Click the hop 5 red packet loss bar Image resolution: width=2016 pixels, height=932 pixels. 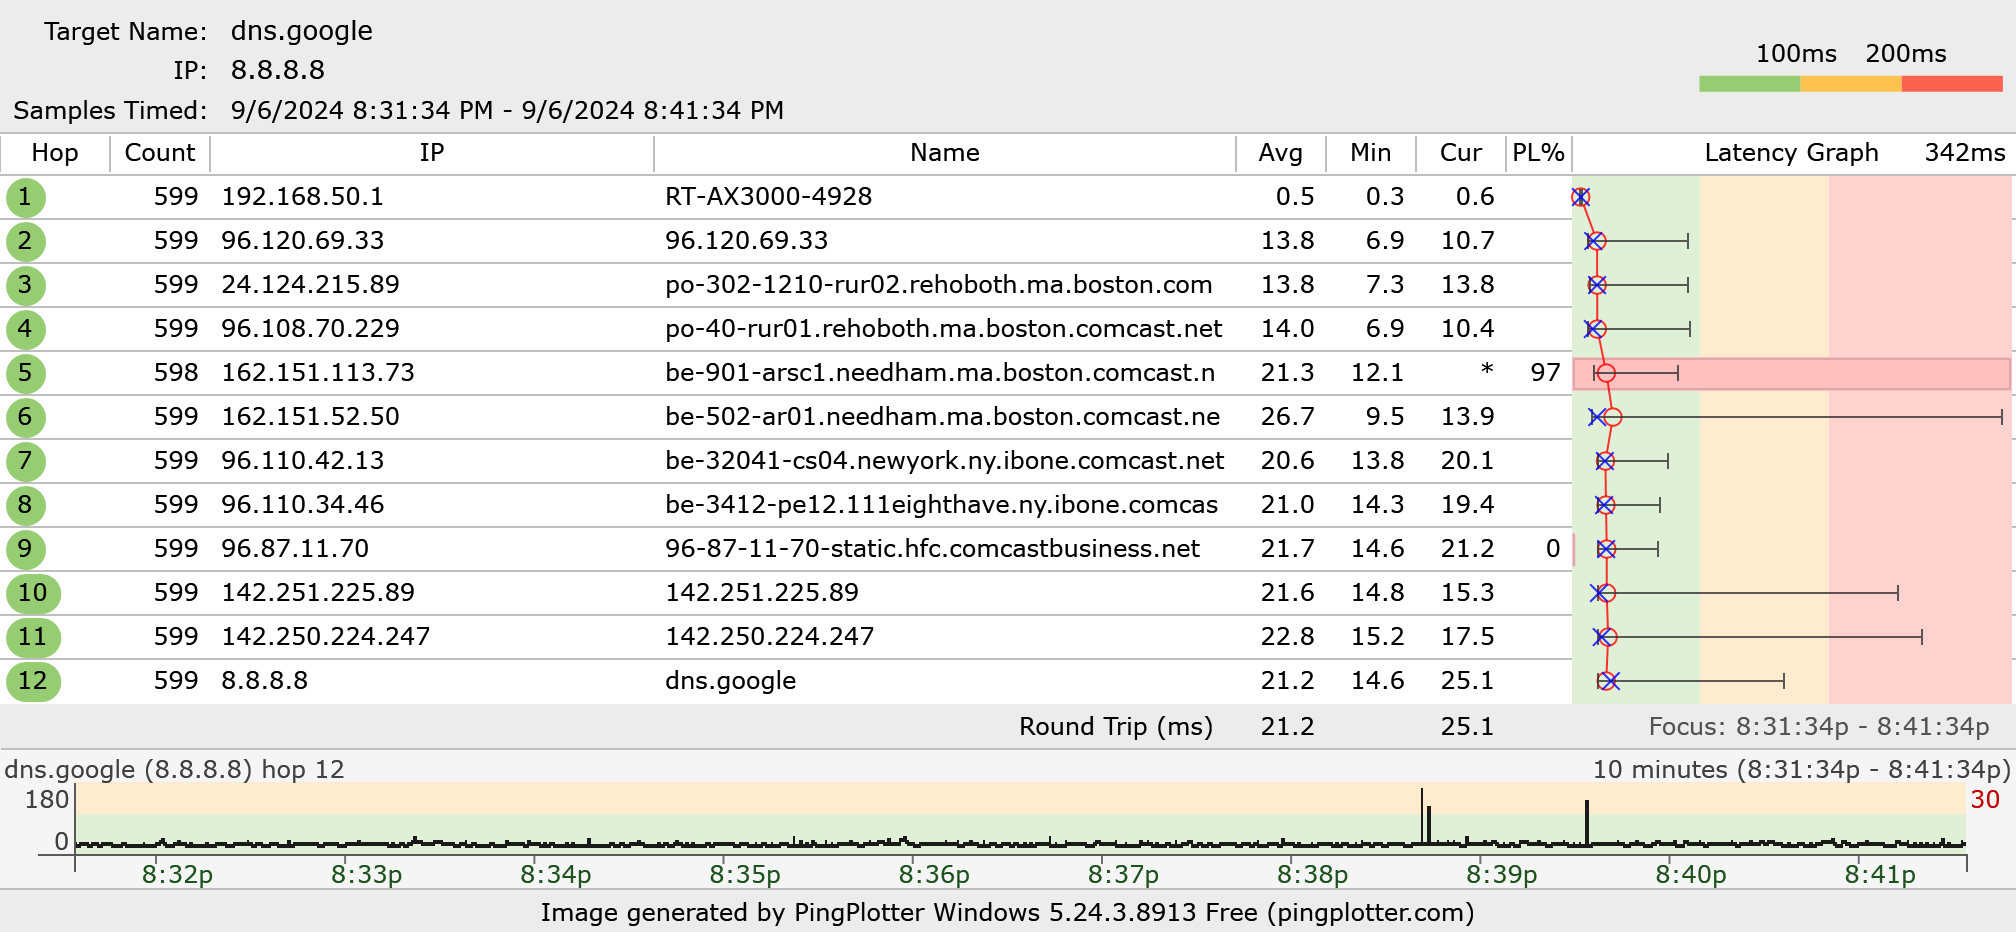[x=1791, y=374]
